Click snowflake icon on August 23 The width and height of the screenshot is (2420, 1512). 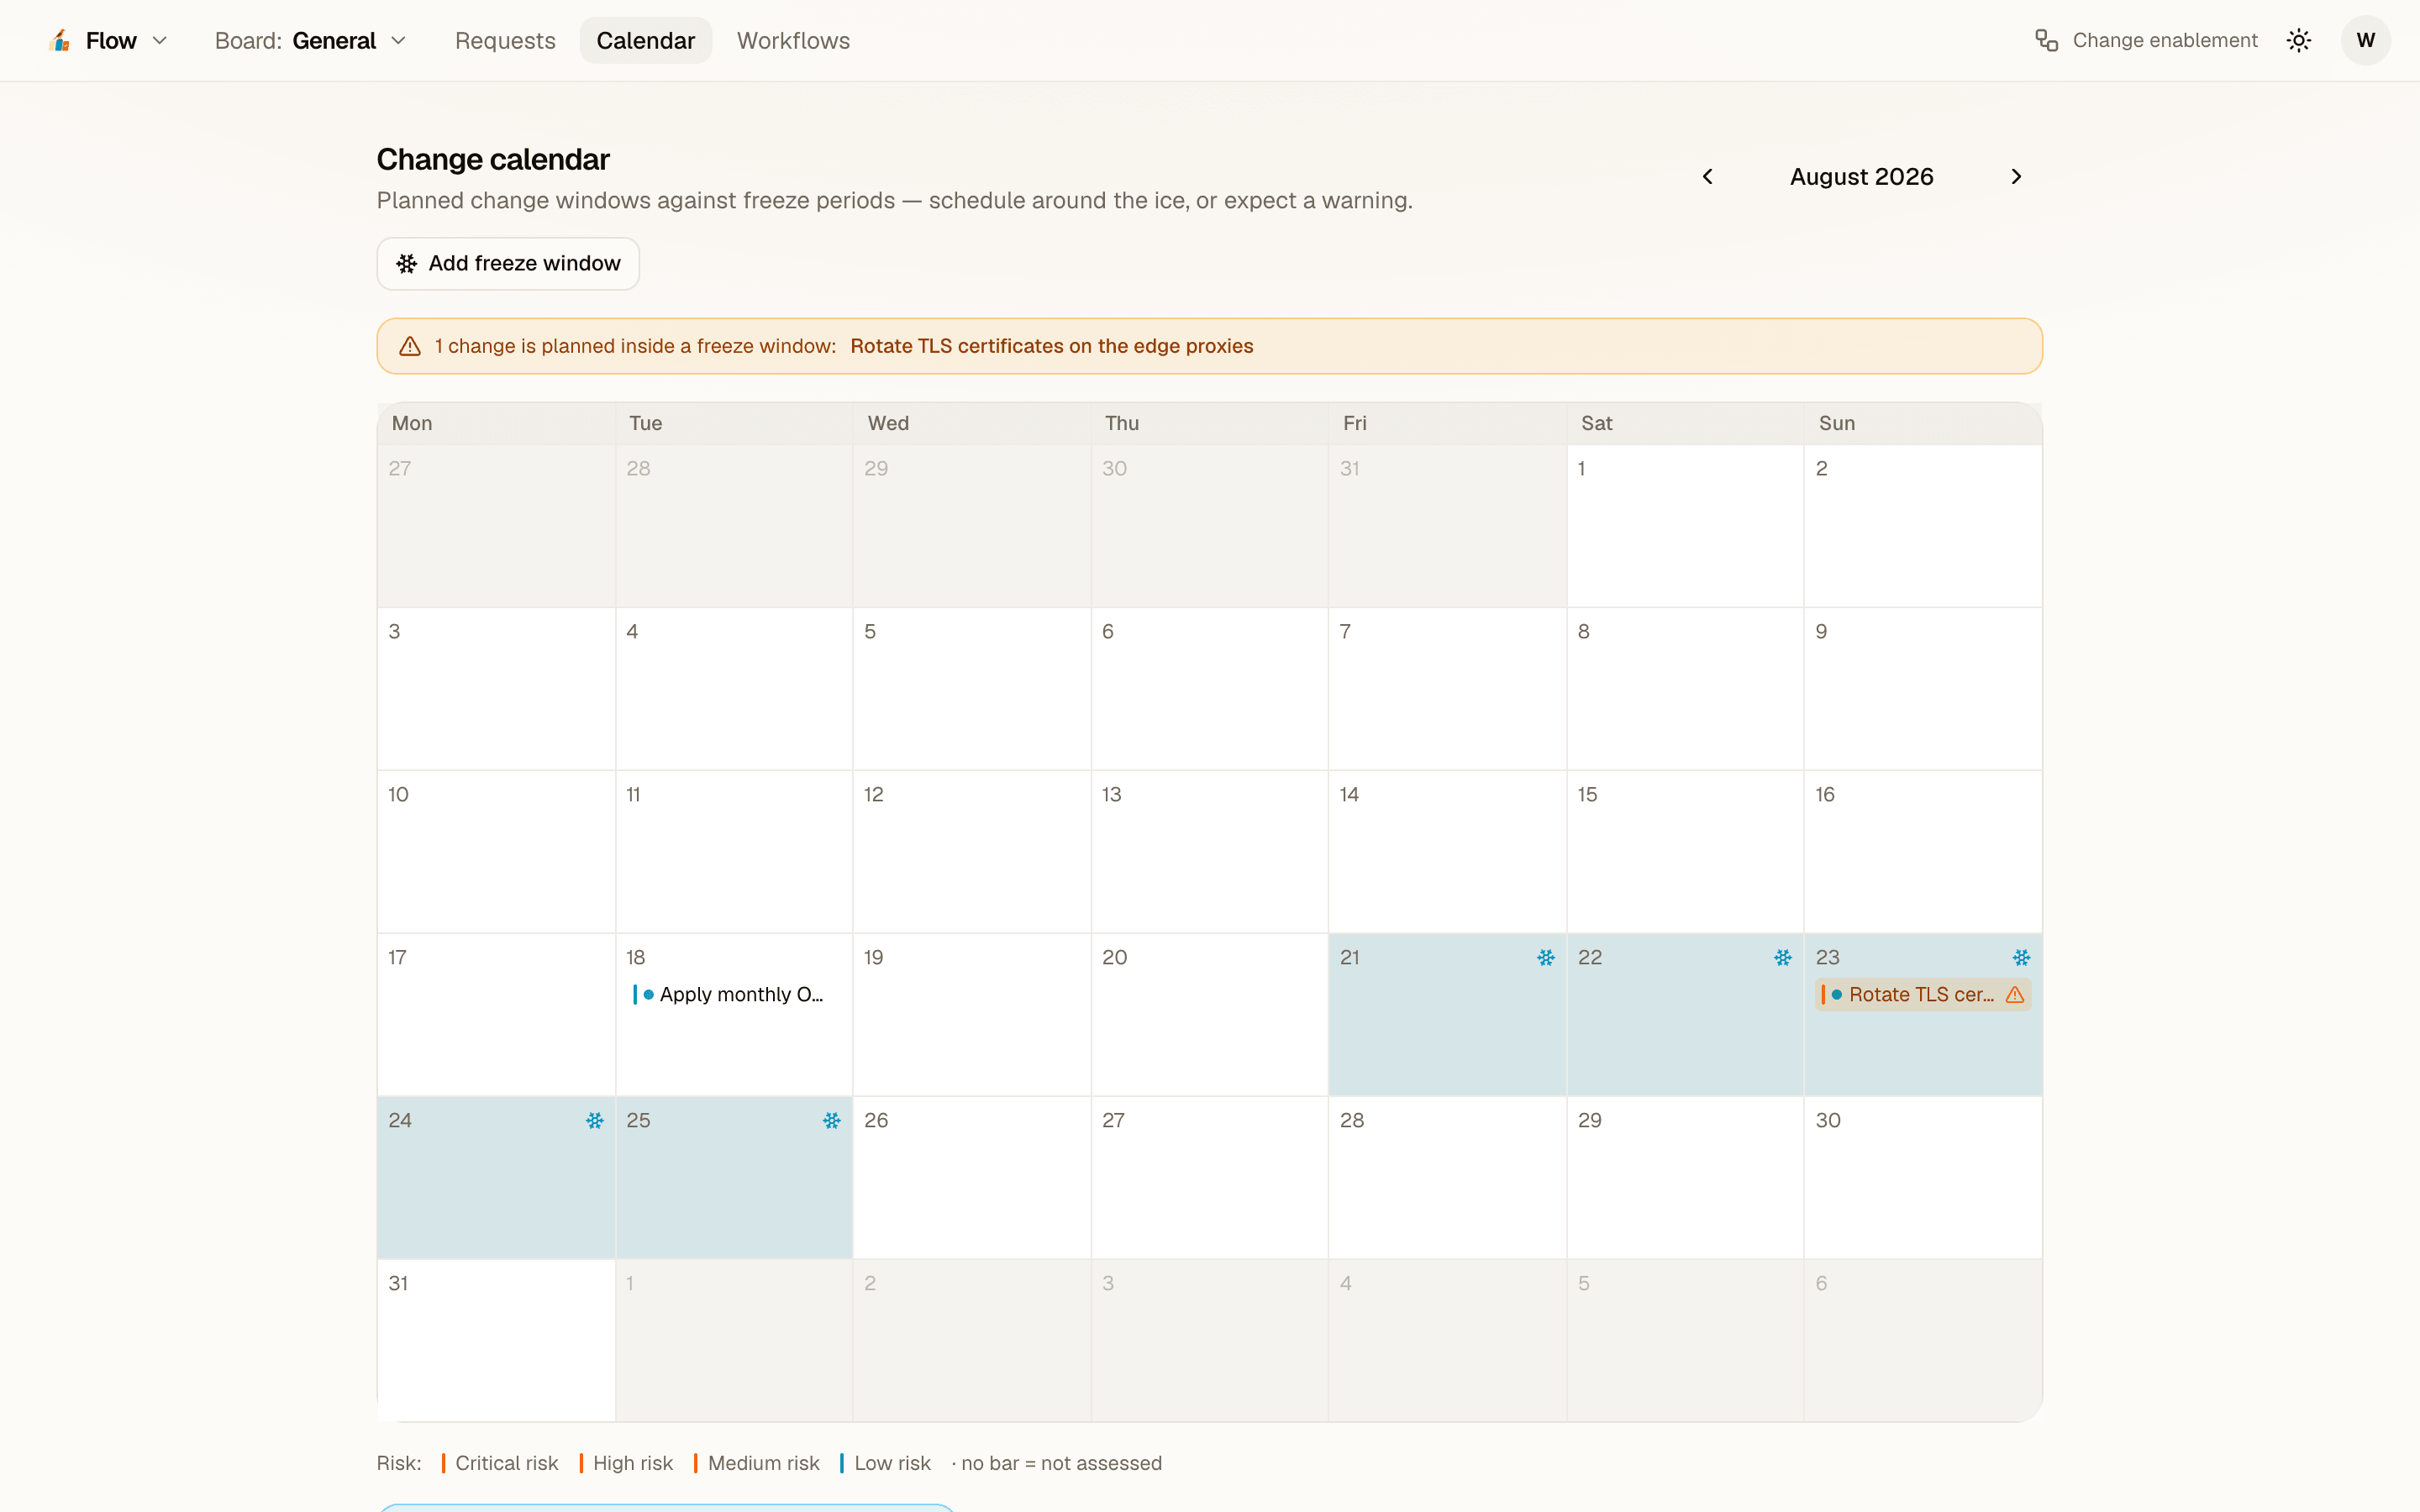(x=2021, y=958)
